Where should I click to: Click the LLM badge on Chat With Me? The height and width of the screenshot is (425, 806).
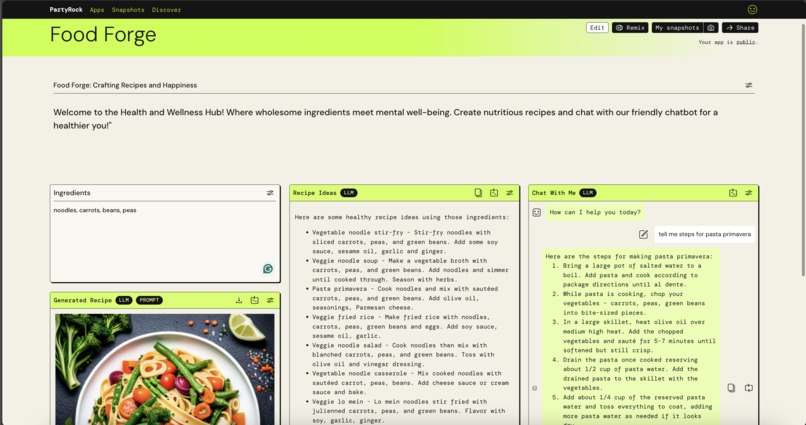click(x=588, y=193)
